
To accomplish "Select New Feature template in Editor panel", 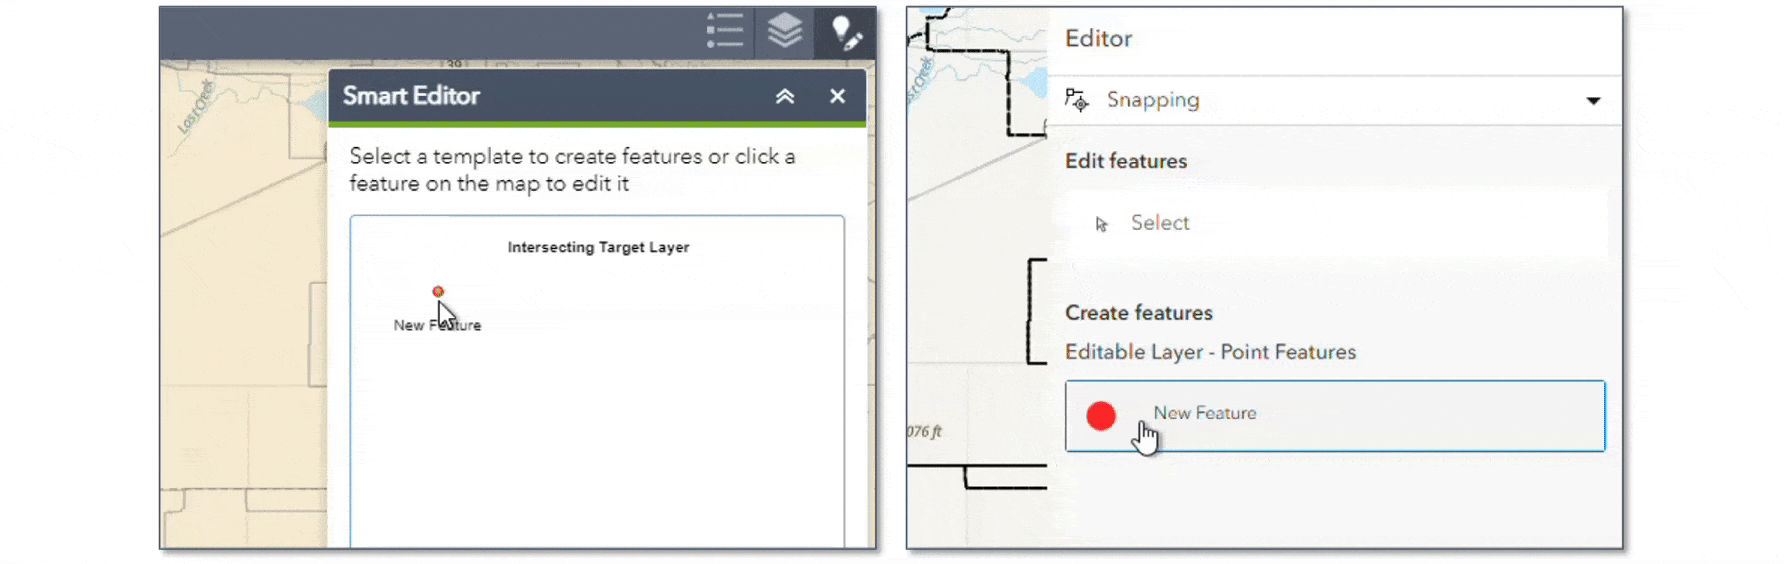I will pyautogui.click(x=1335, y=416).
